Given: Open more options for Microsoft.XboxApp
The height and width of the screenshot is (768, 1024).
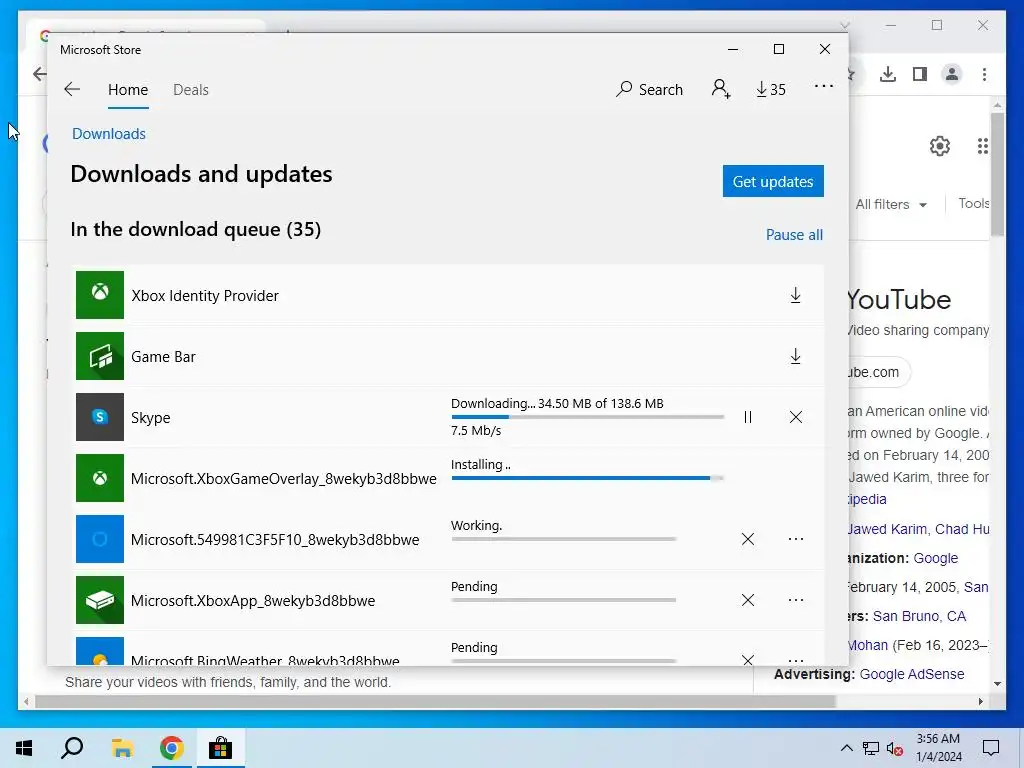Looking at the screenshot, I should 795,600.
